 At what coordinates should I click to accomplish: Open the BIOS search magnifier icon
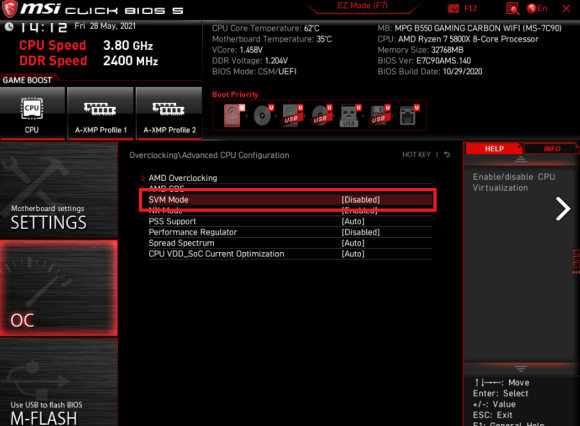[x=513, y=9]
